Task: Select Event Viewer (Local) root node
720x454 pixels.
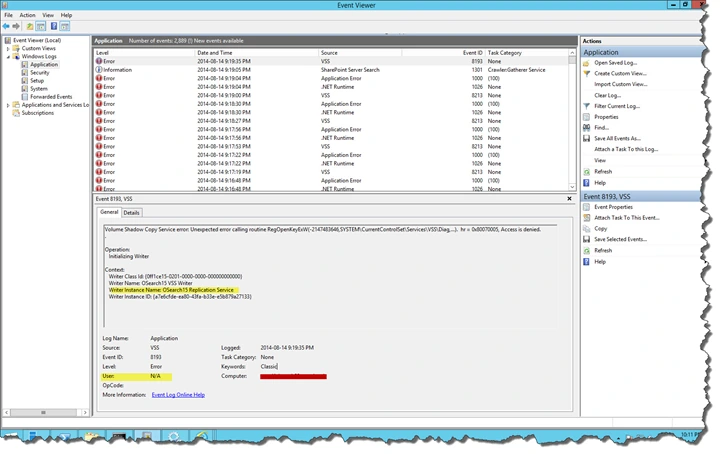Action: click(x=37, y=40)
